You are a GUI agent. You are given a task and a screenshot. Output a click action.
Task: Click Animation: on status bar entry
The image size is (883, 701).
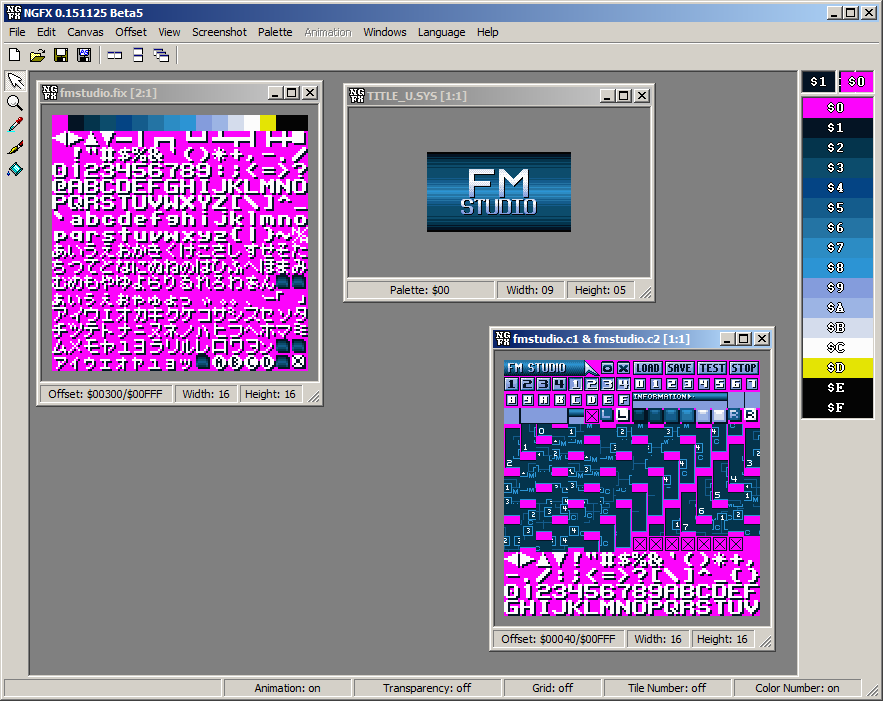pos(287,688)
